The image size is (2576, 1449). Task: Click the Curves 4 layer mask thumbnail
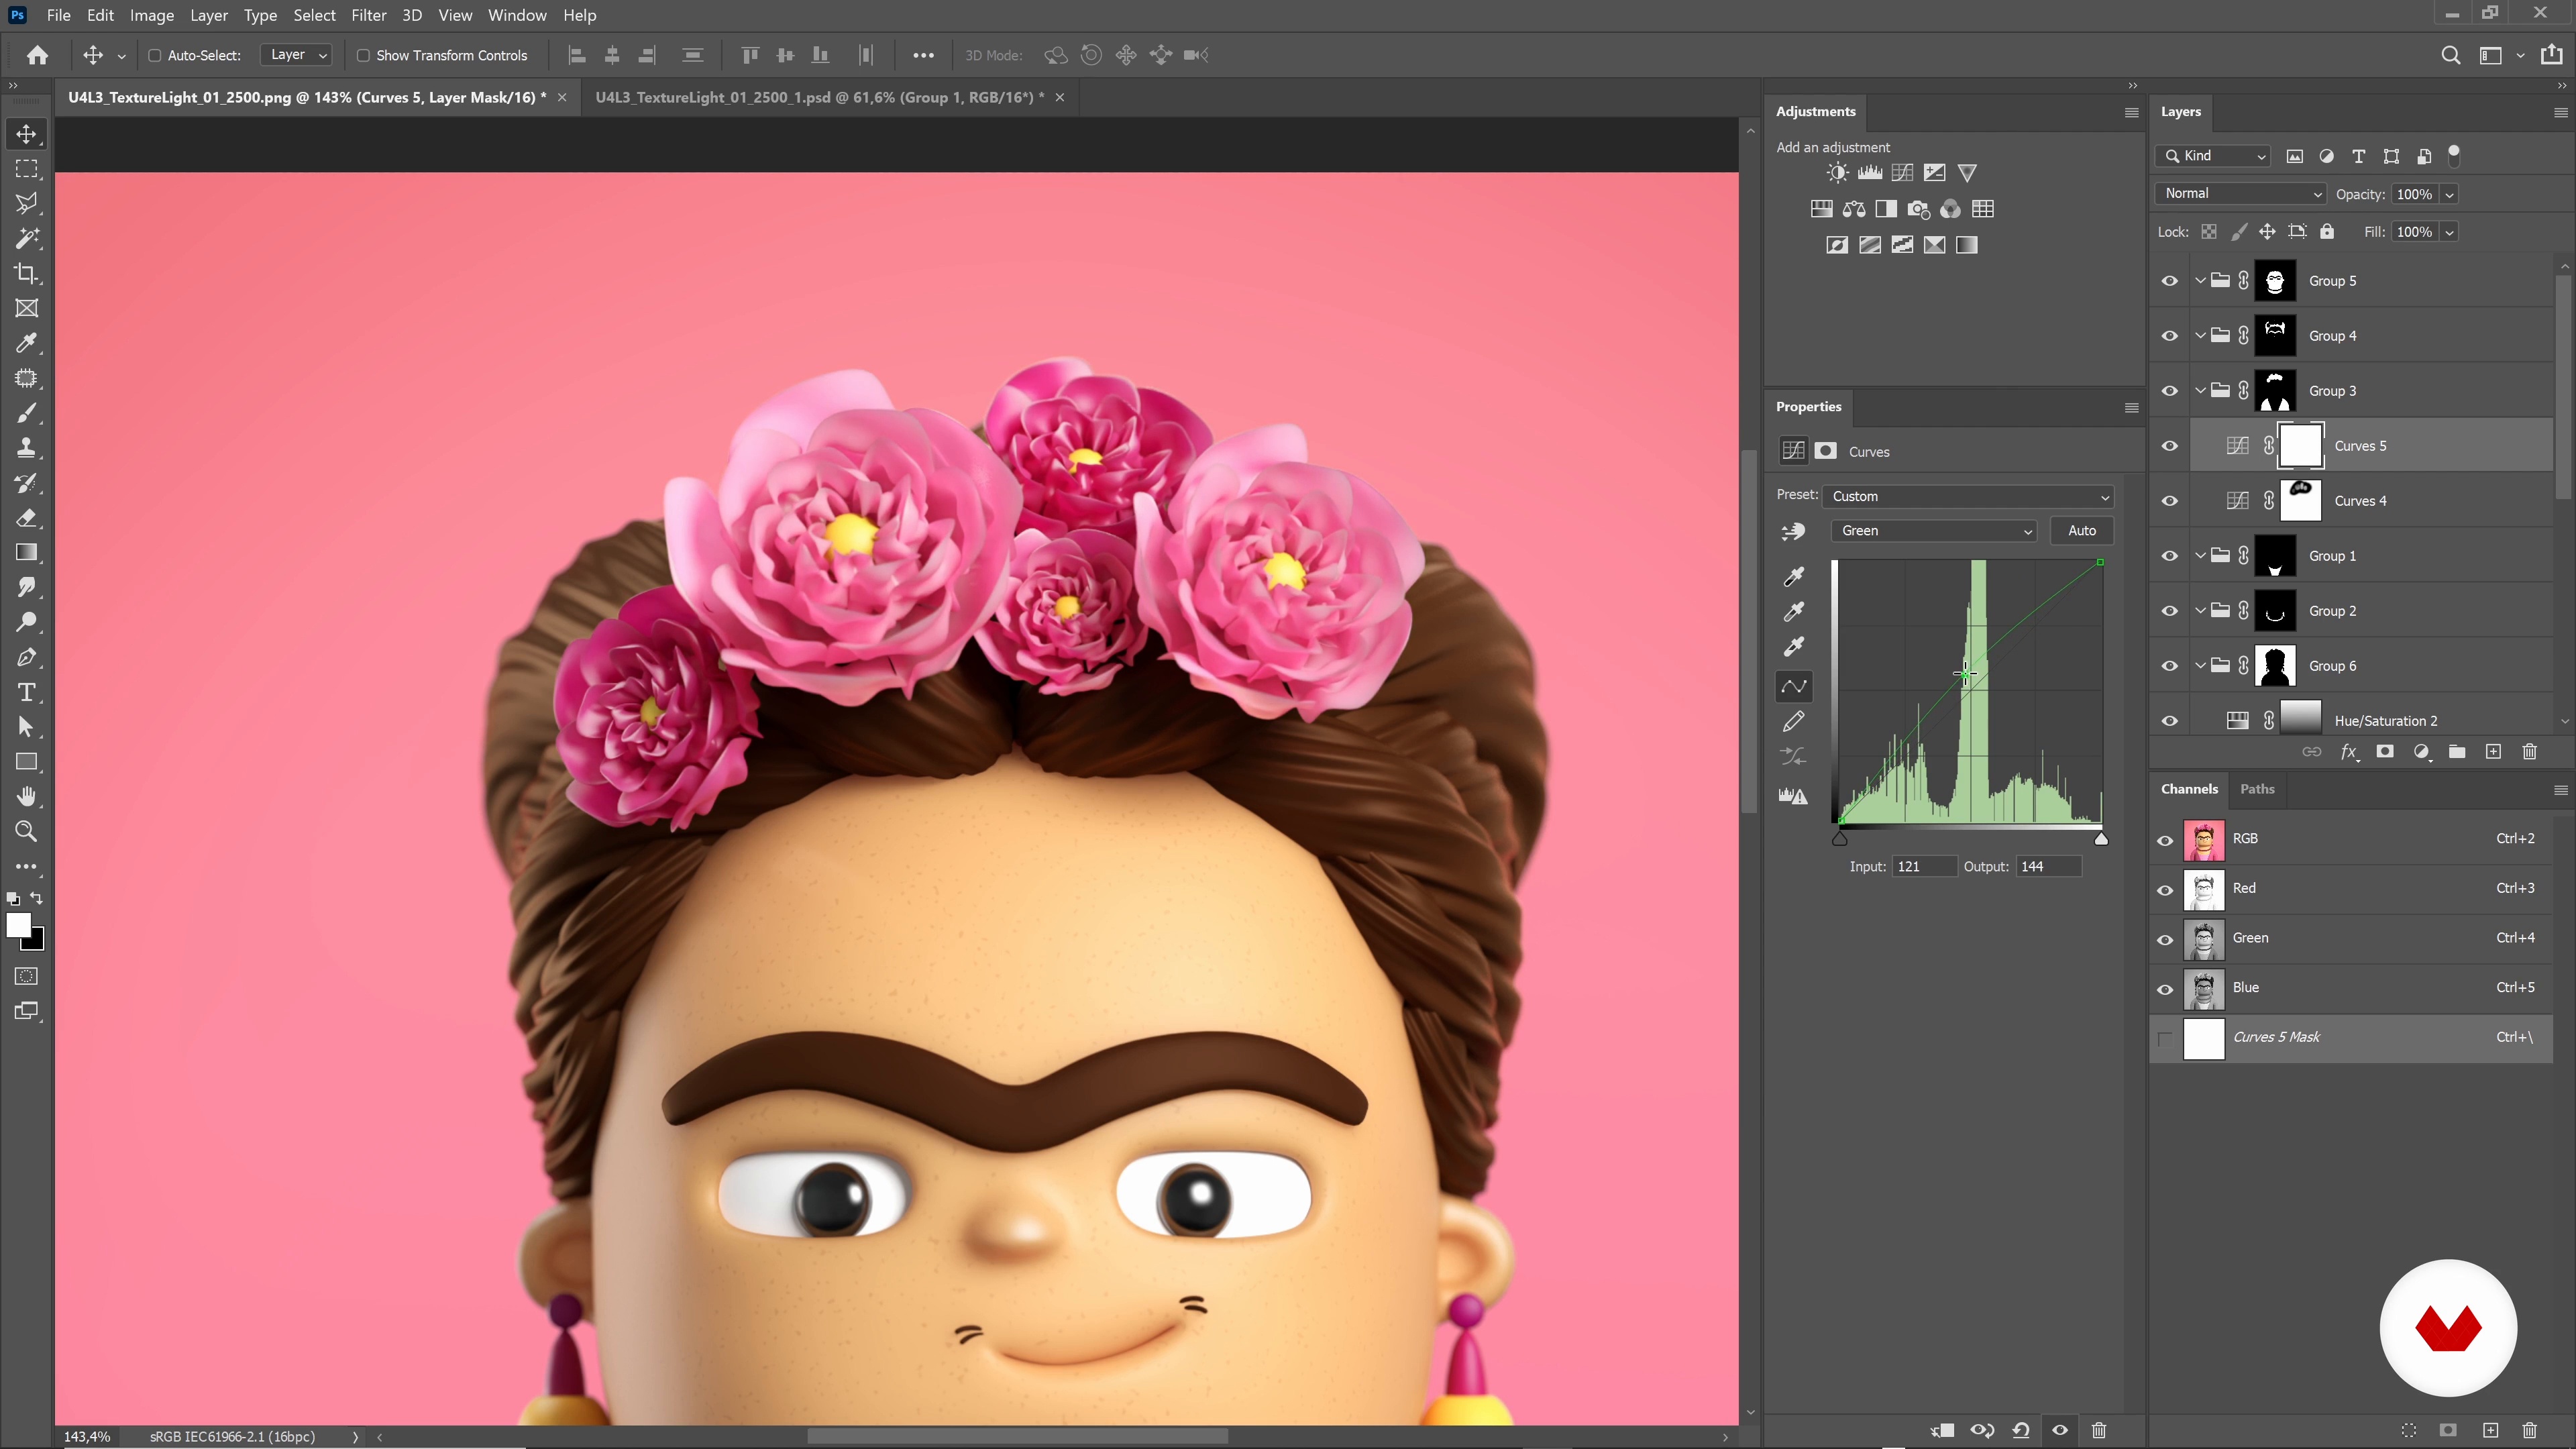pyautogui.click(x=2300, y=501)
